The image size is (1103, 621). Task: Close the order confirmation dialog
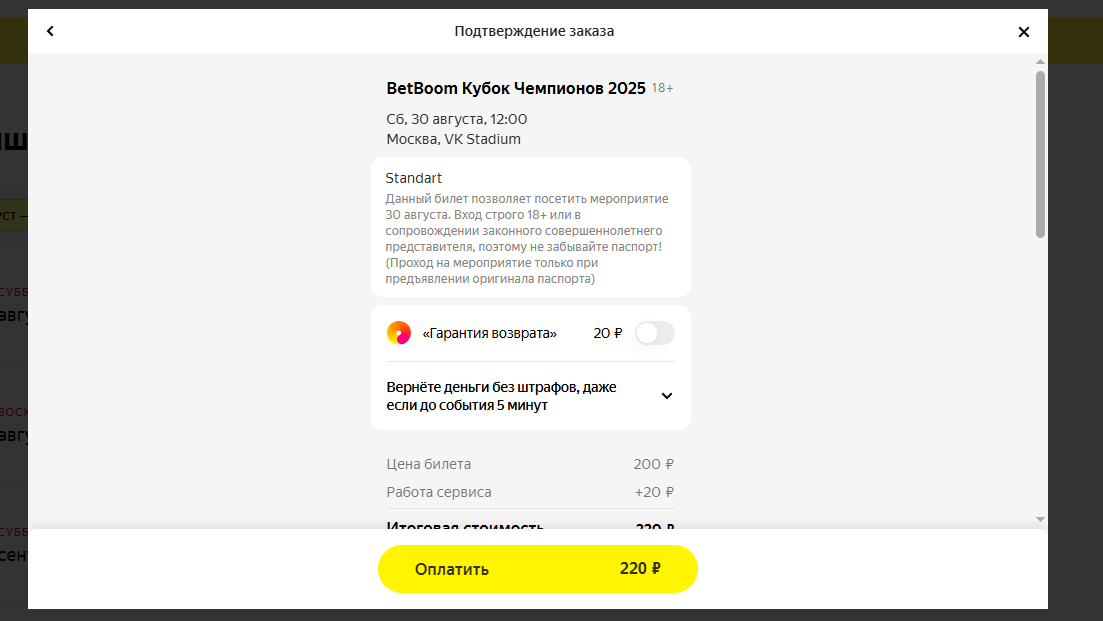click(1024, 32)
